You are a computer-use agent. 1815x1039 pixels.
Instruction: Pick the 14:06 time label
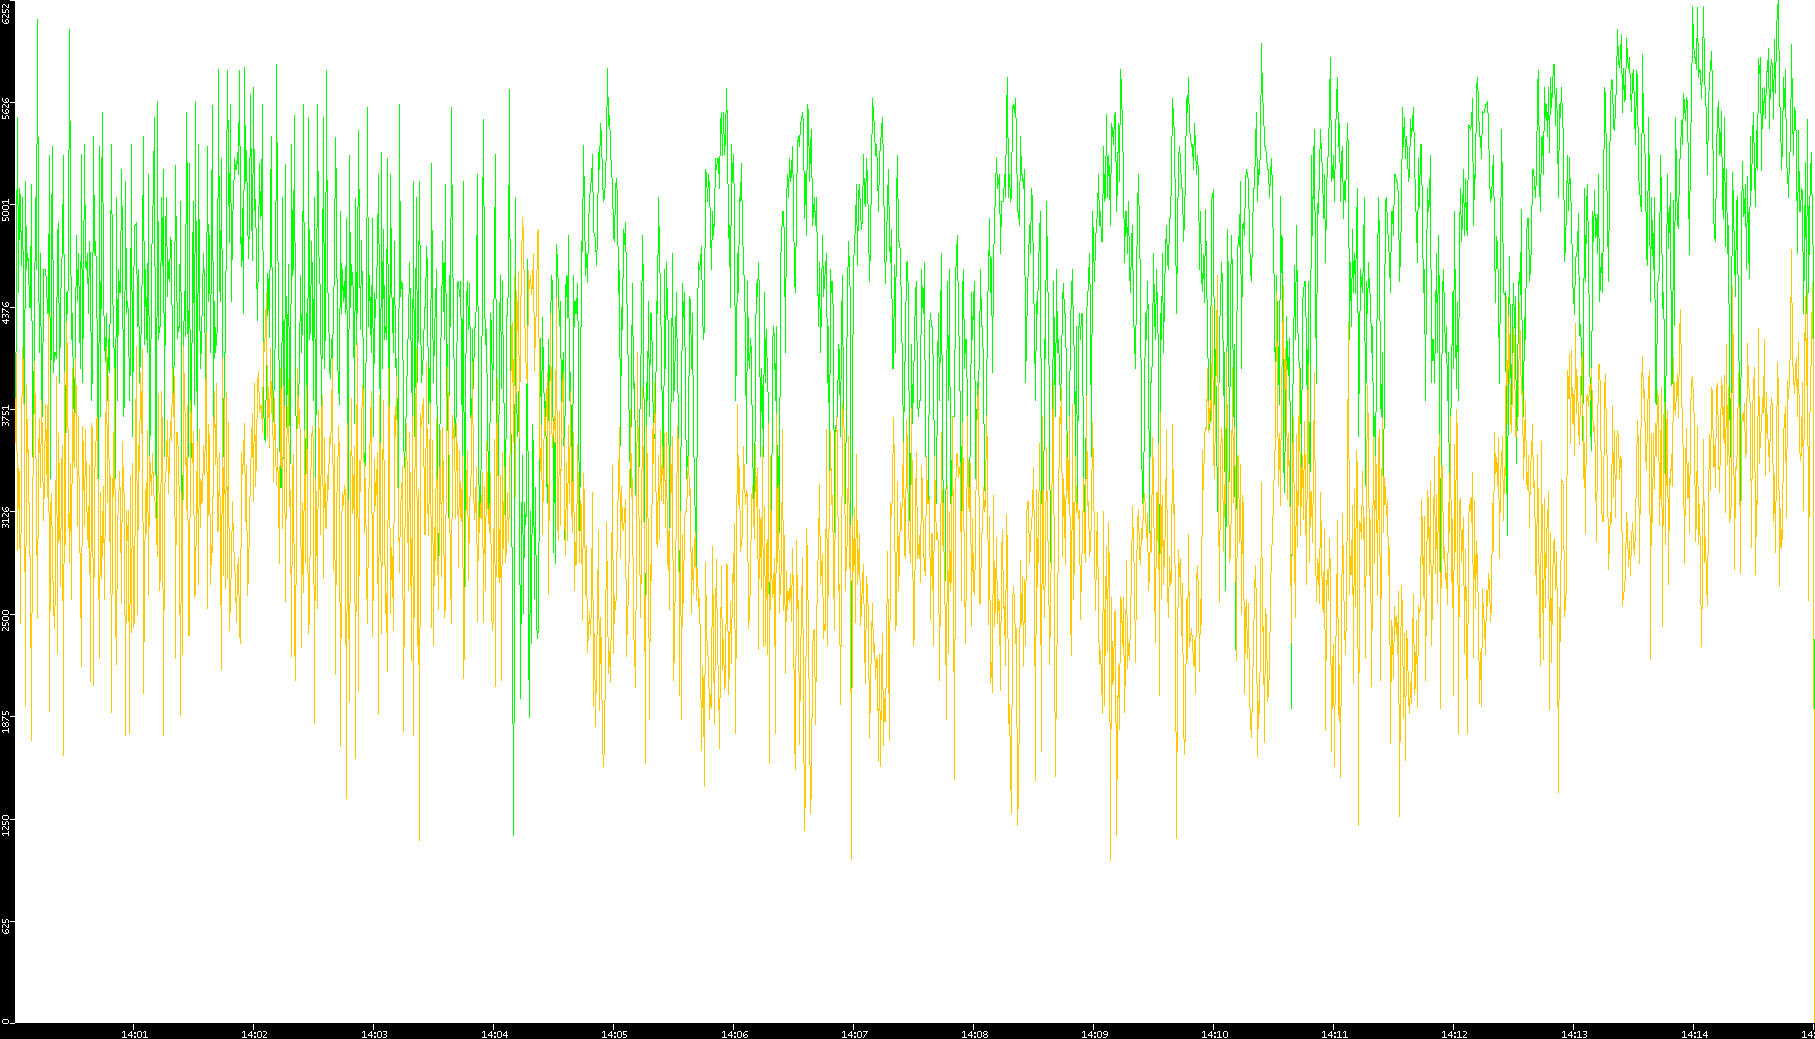(x=734, y=1034)
